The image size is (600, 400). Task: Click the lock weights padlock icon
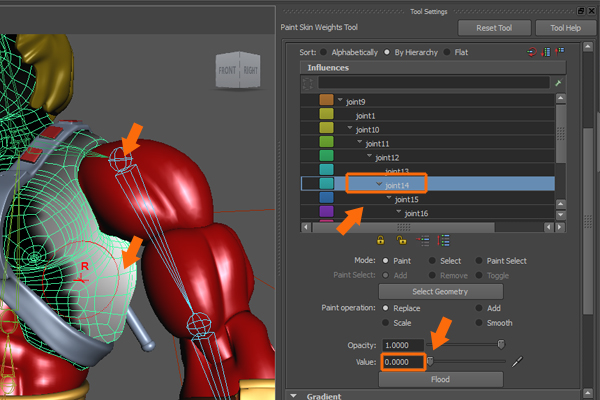click(381, 241)
